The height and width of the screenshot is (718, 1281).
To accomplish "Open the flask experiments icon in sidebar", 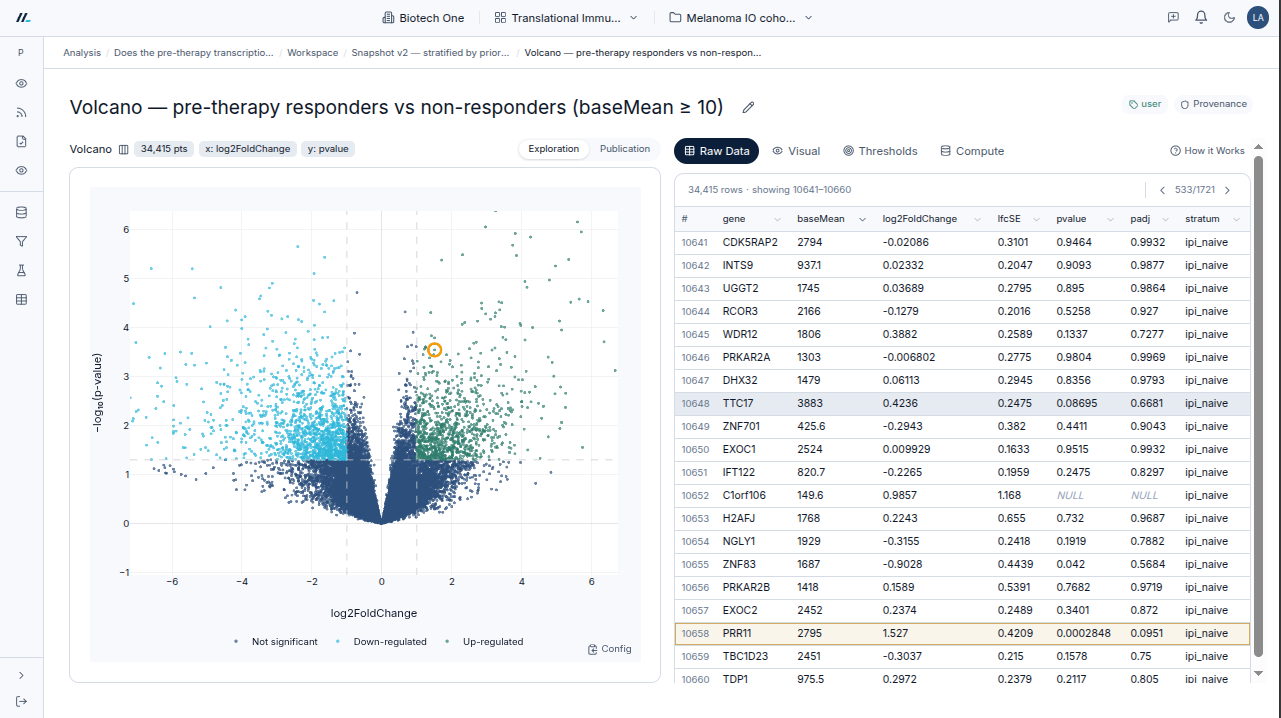I will pyautogui.click(x=21, y=270).
